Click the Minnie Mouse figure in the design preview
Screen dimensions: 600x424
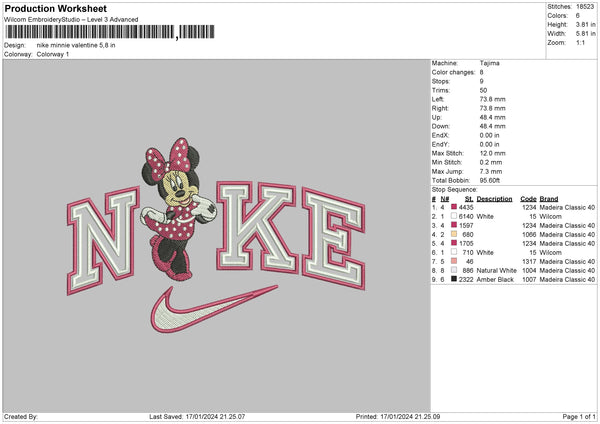click(x=178, y=209)
